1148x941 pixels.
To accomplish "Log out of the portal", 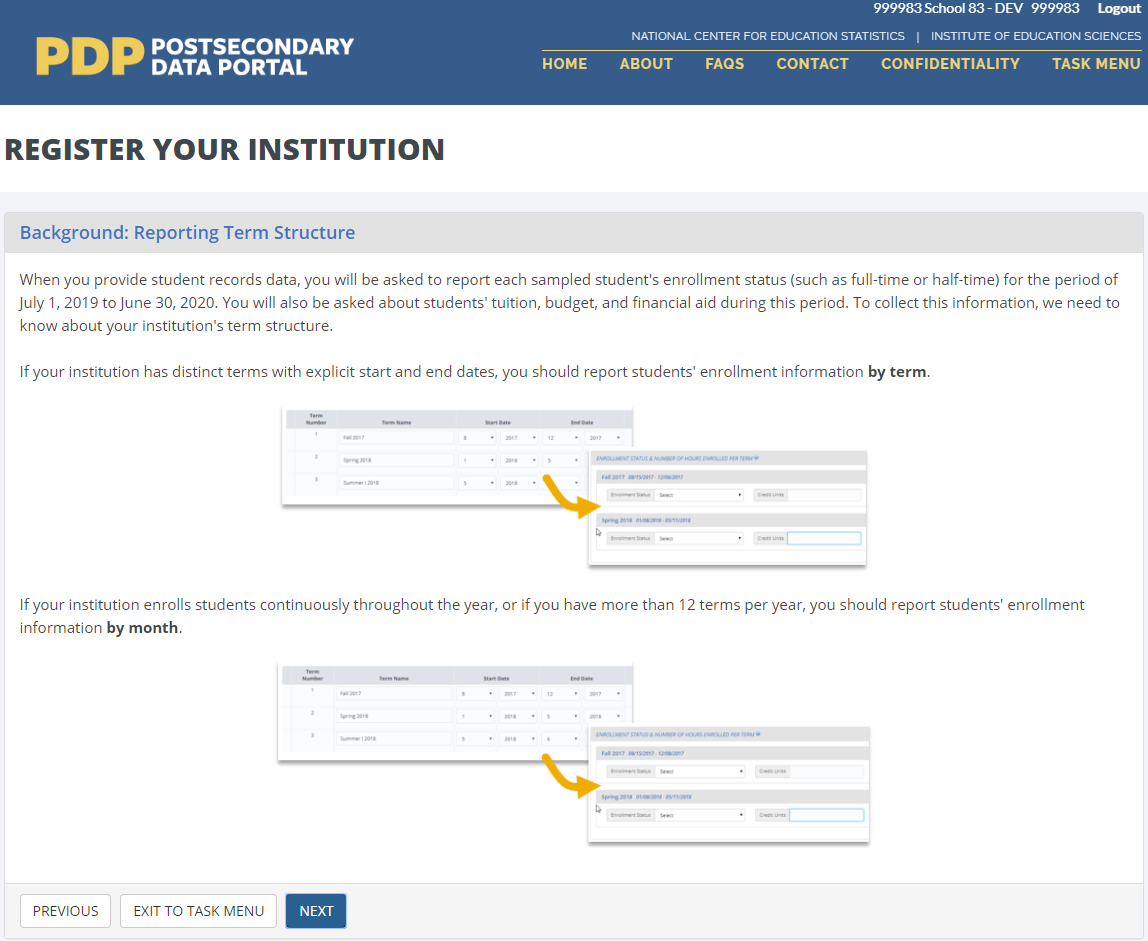I will pos(1118,8).
